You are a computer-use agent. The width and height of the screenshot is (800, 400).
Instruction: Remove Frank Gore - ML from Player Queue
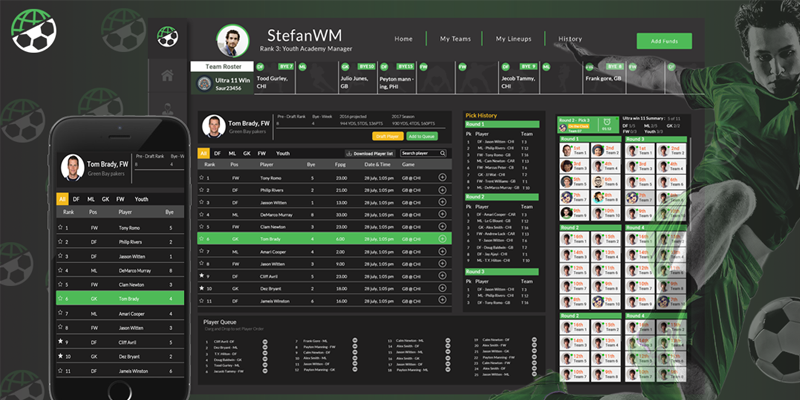click(x=355, y=340)
